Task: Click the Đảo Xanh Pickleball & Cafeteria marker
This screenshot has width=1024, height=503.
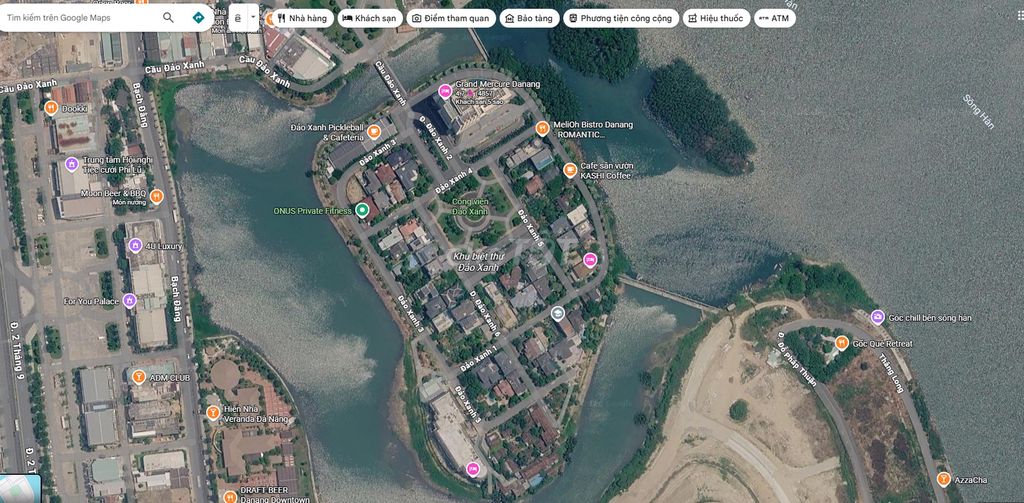Action: pos(374,132)
